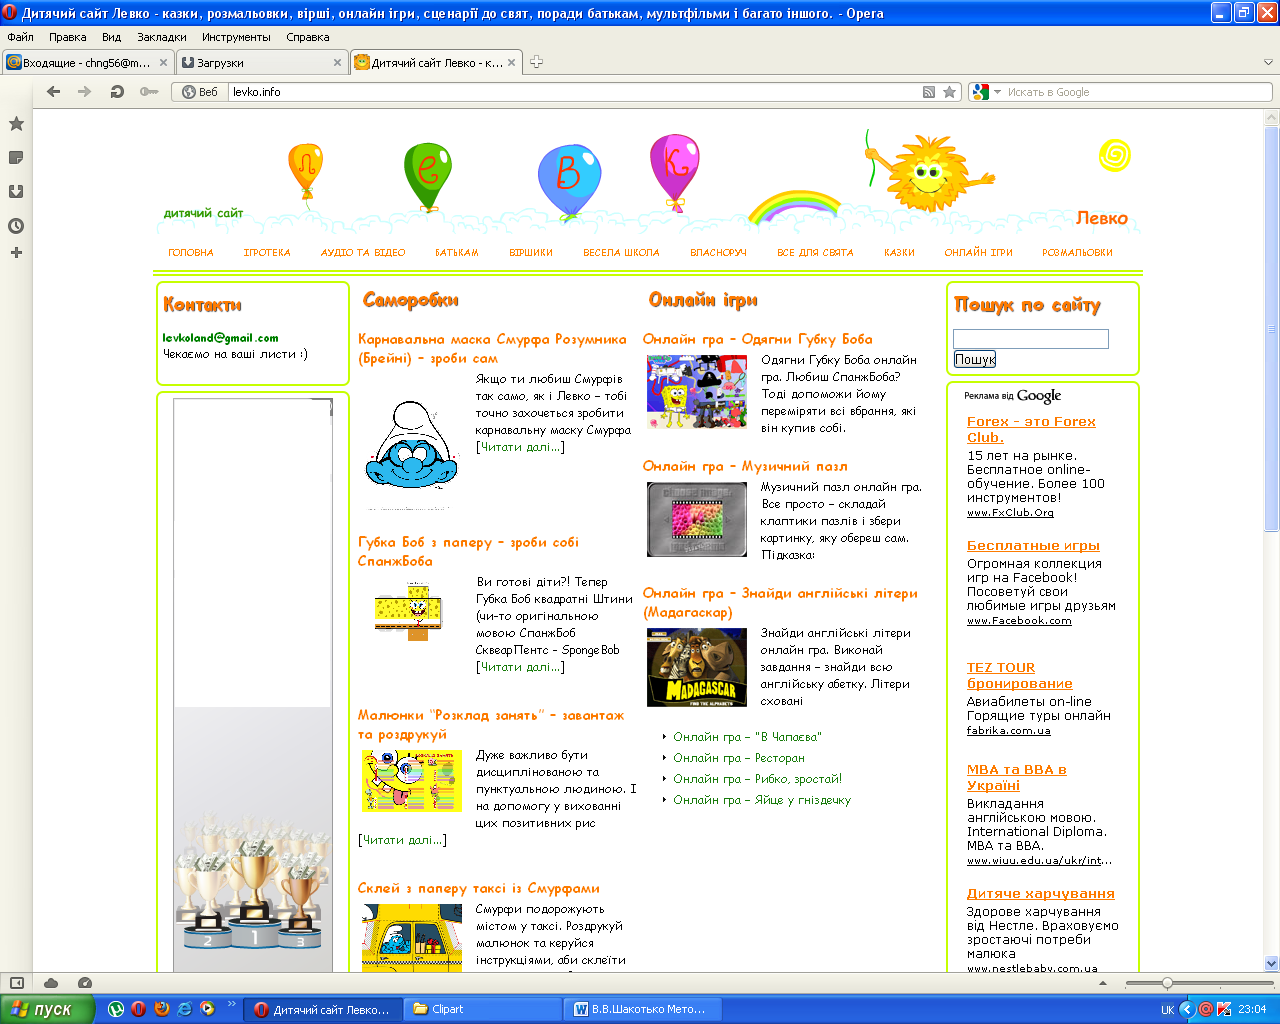Open the Инструменты menu
This screenshot has height=1024, width=1280.
(x=236, y=37)
